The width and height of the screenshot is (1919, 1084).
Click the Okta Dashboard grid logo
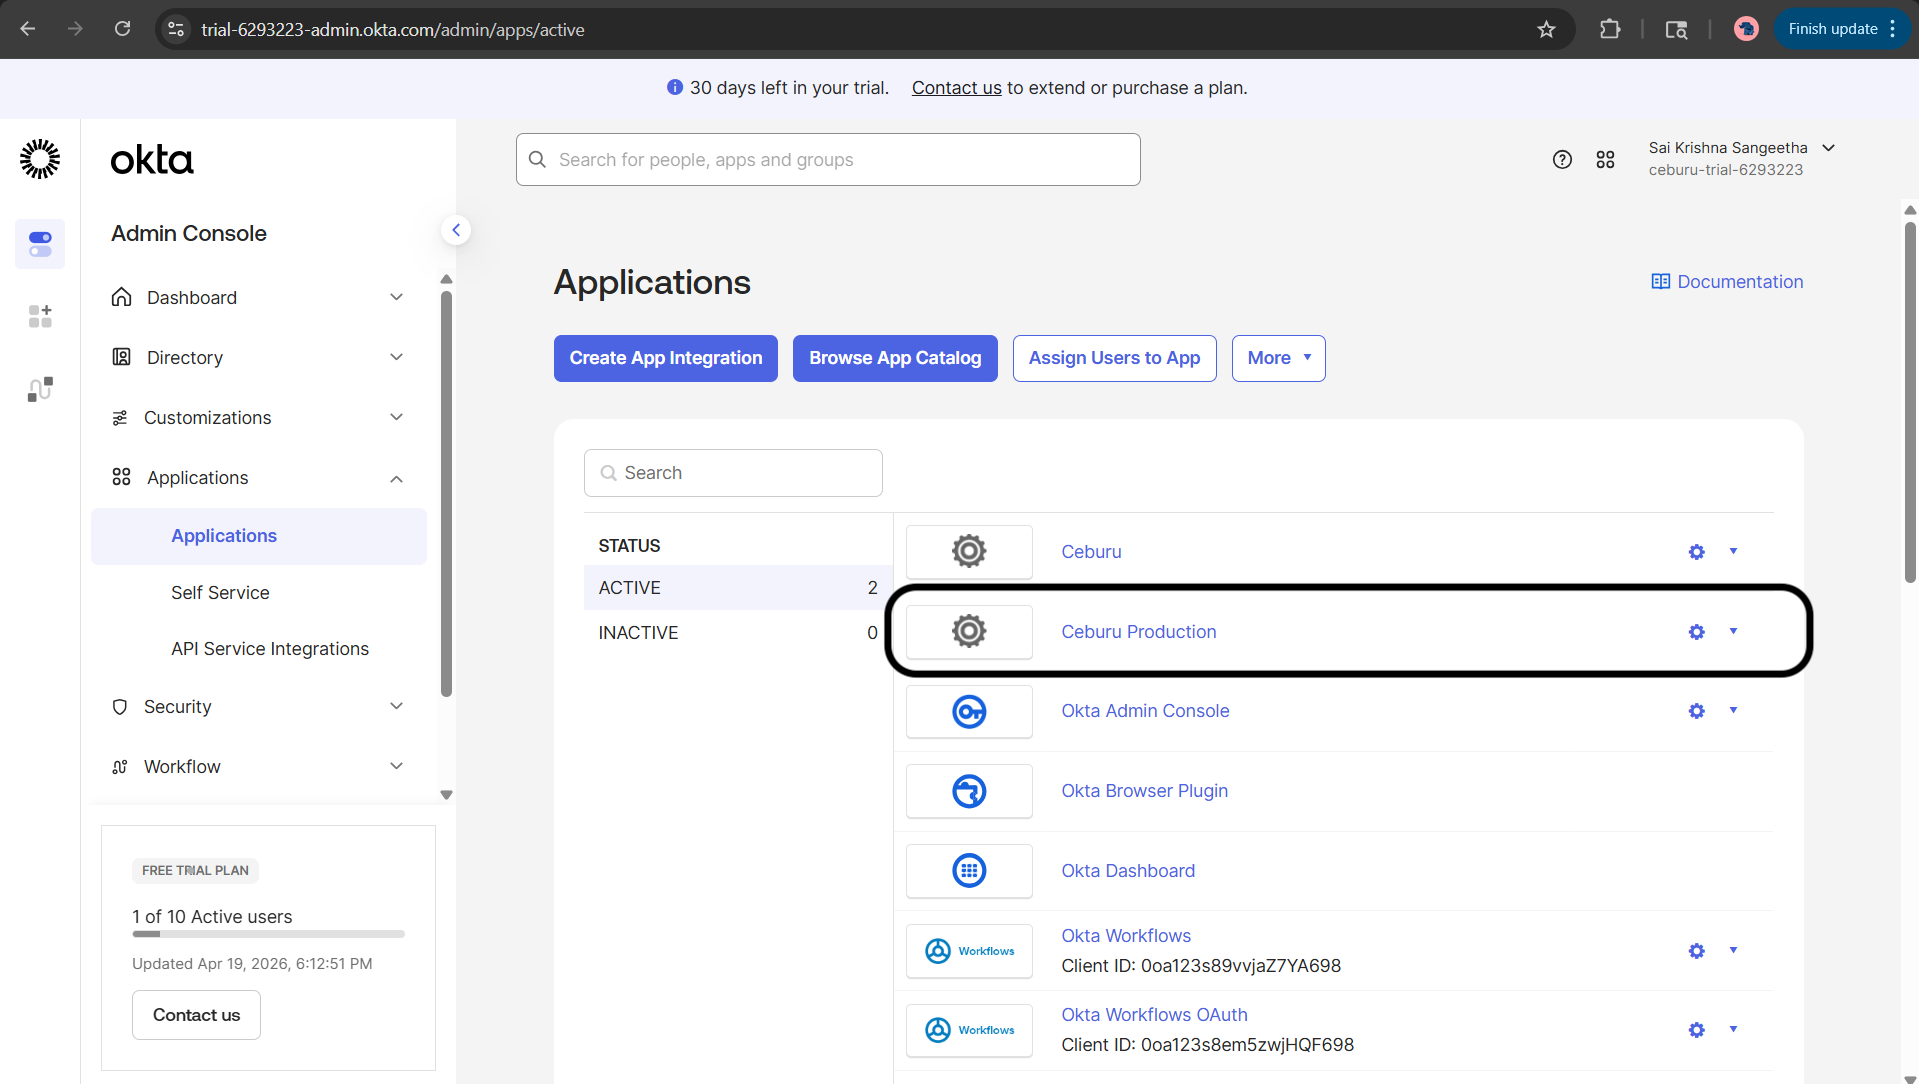click(969, 871)
